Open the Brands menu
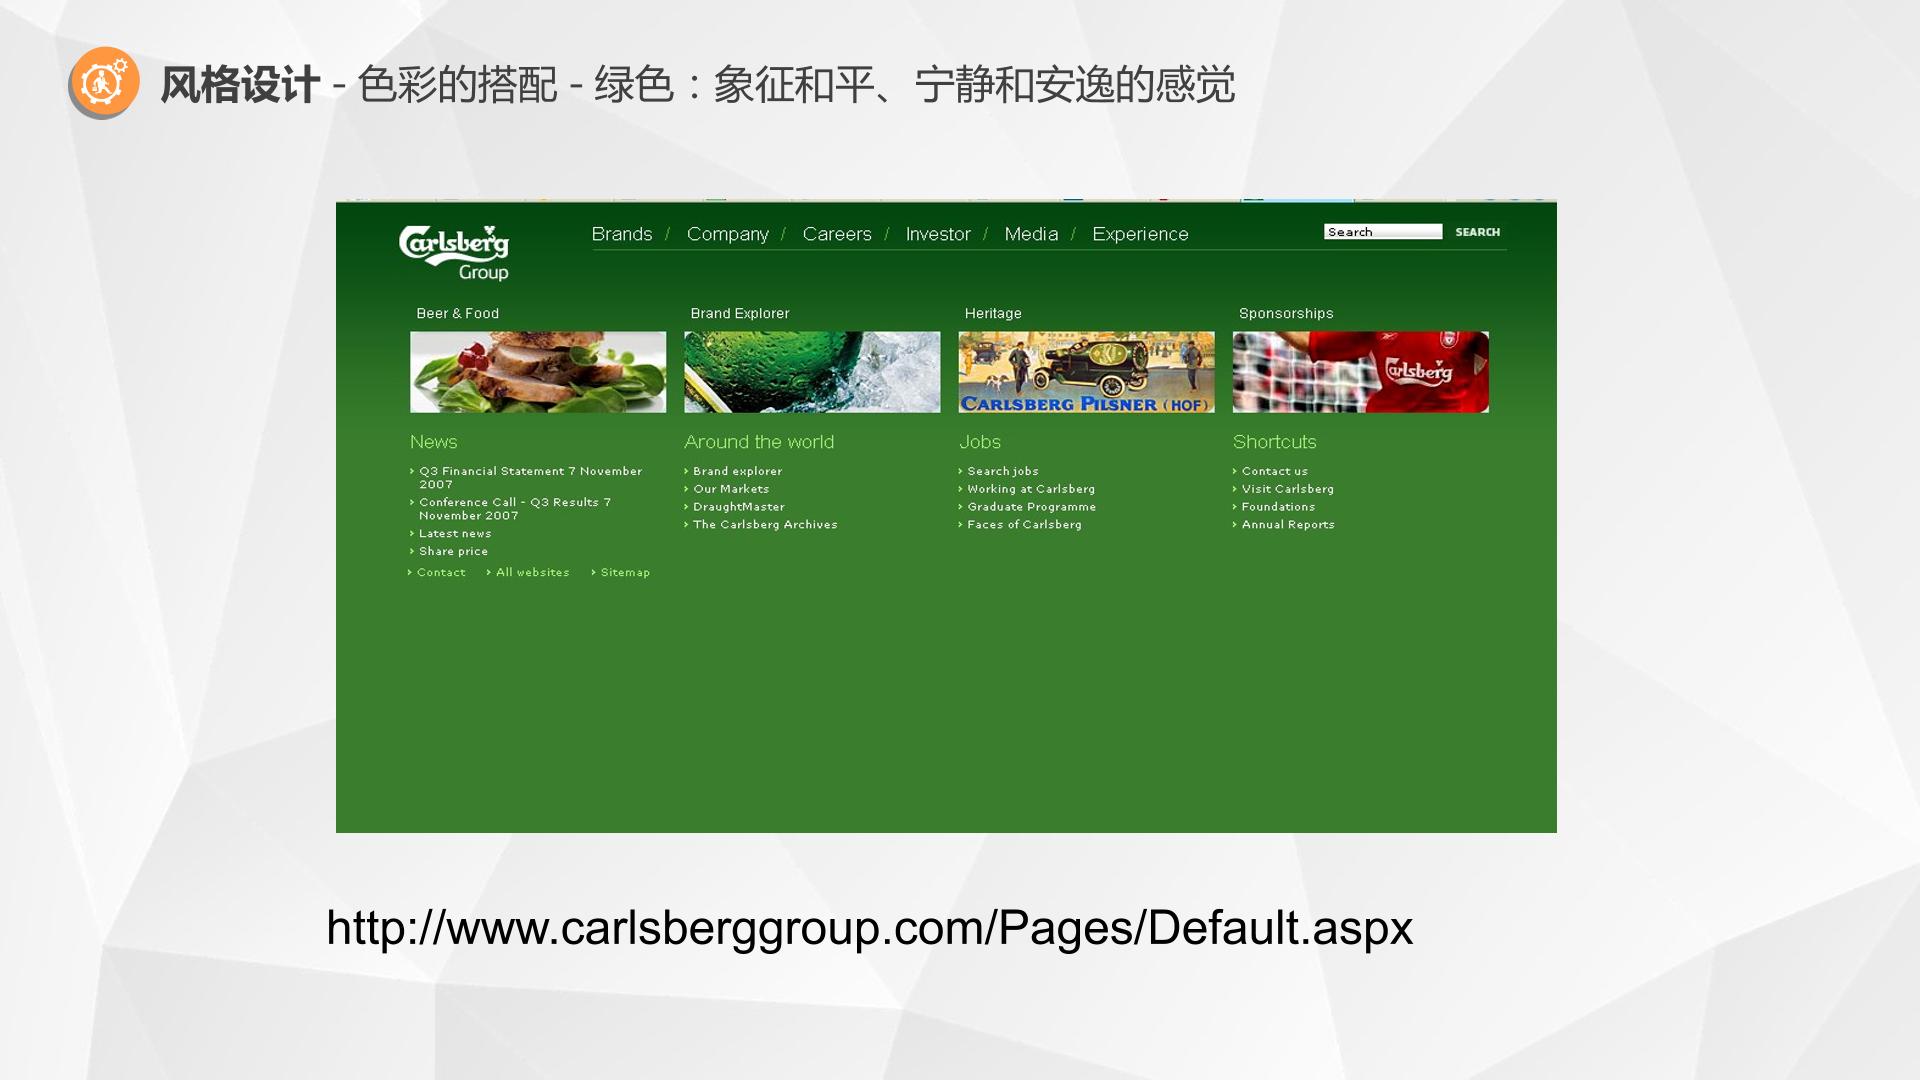The image size is (1920, 1080). click(621, 234)
